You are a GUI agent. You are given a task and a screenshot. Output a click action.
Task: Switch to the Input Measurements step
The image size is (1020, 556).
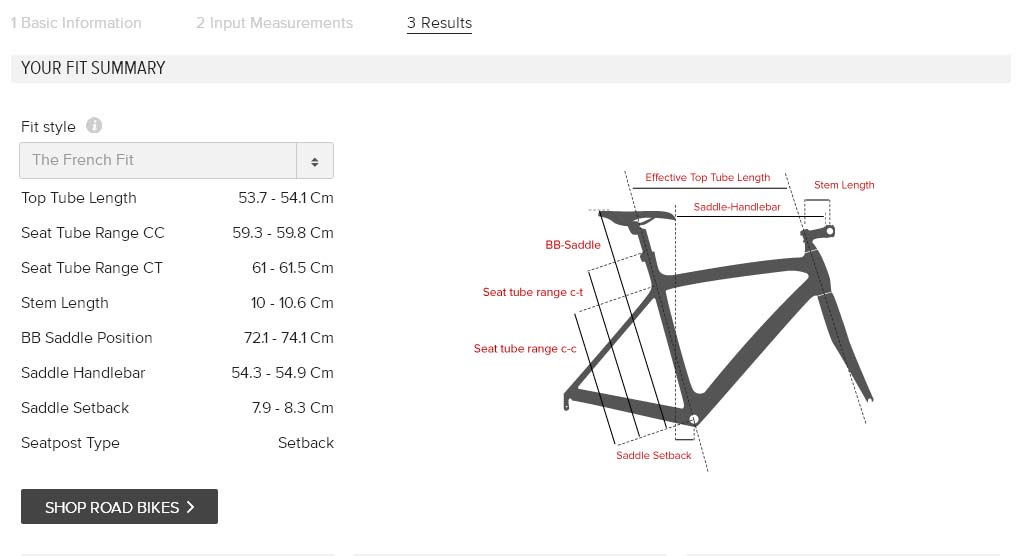[x=275, y=23]
